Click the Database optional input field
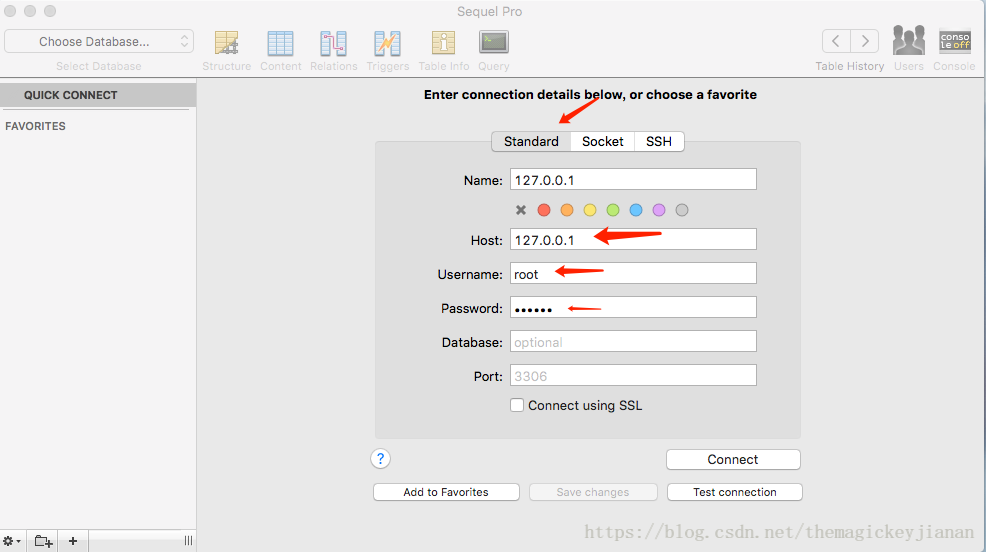The width and height of the screenshot is (986, 552). (x=633, y=341)
